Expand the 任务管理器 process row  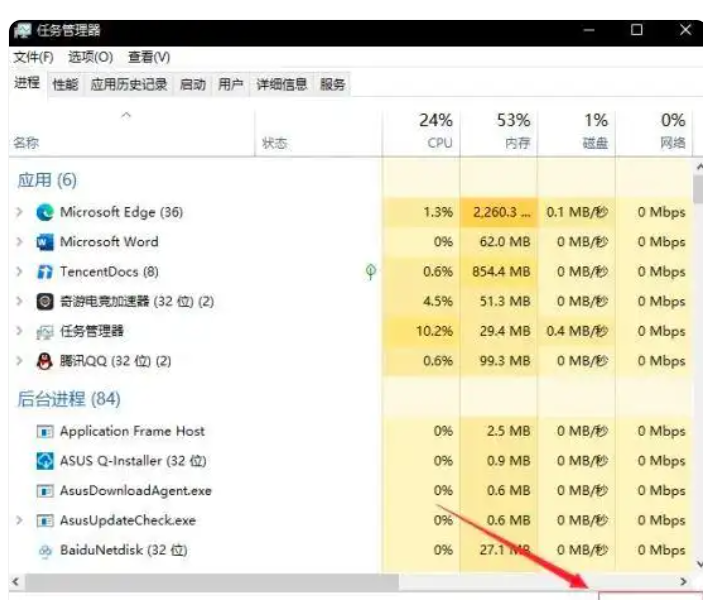[19, 331]
